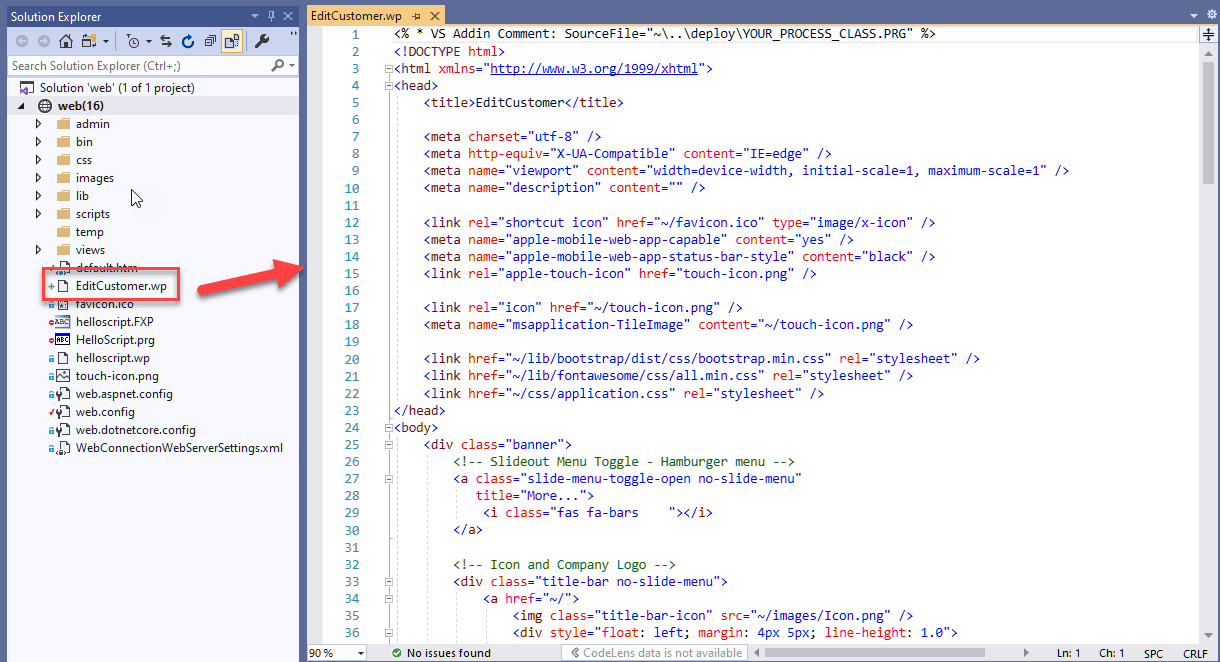The width and height of the screenshot is (1220, 662).
Task: Refresh the Solution Explorer tree
Action: click(x=187, y=41)
